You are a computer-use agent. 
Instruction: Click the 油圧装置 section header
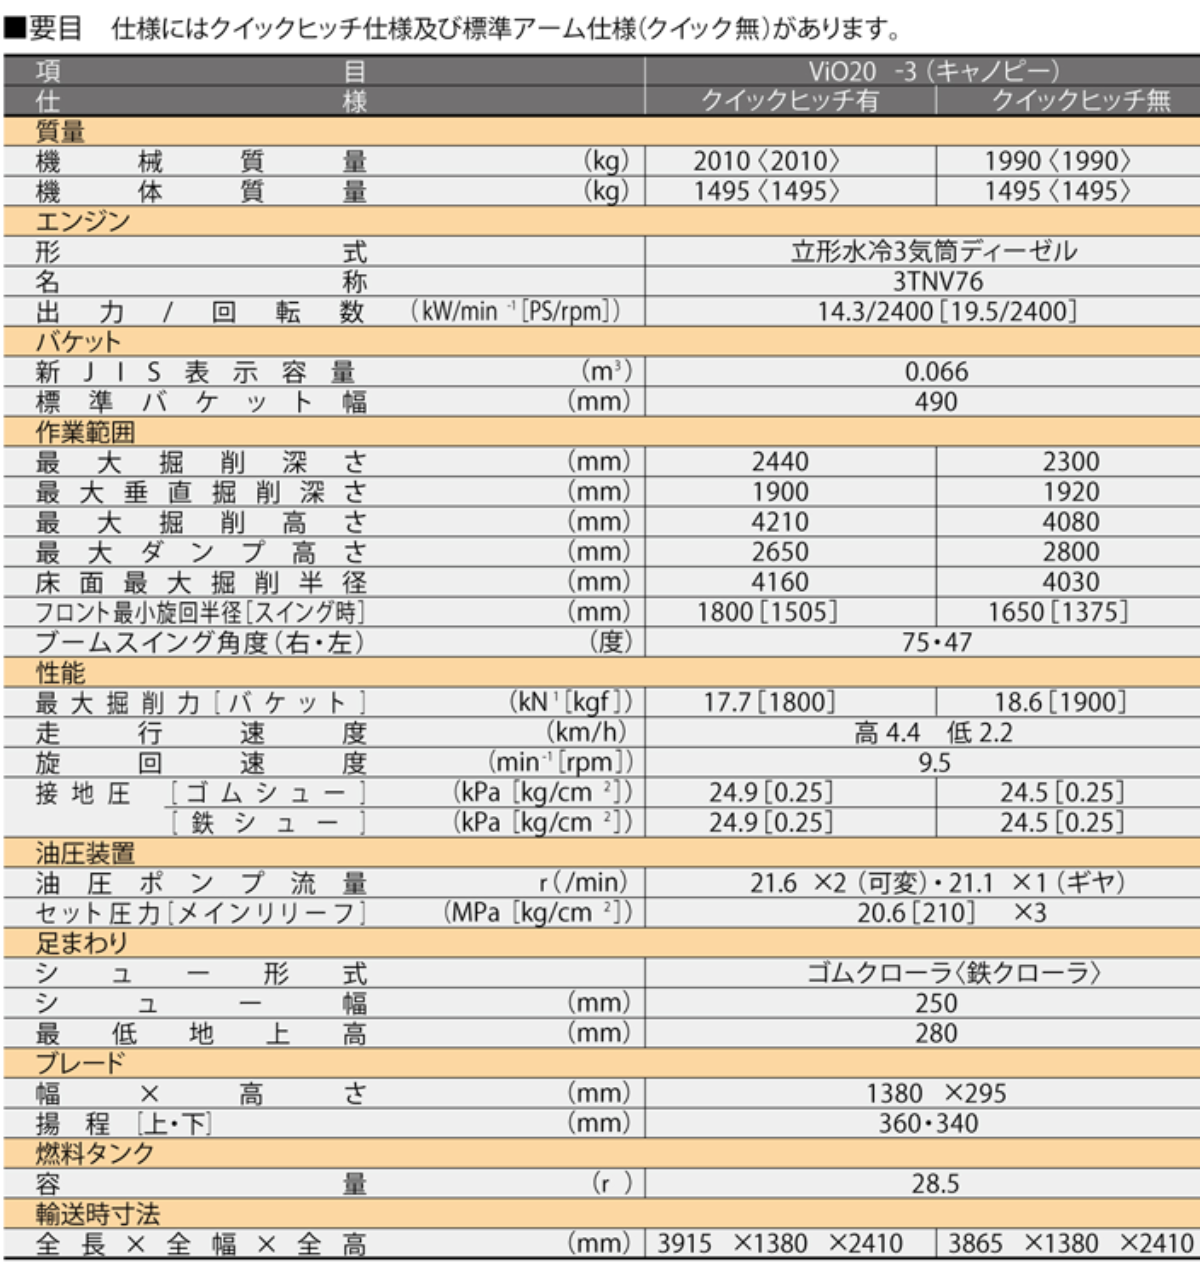pyautogui.click(x=84, y=853)
